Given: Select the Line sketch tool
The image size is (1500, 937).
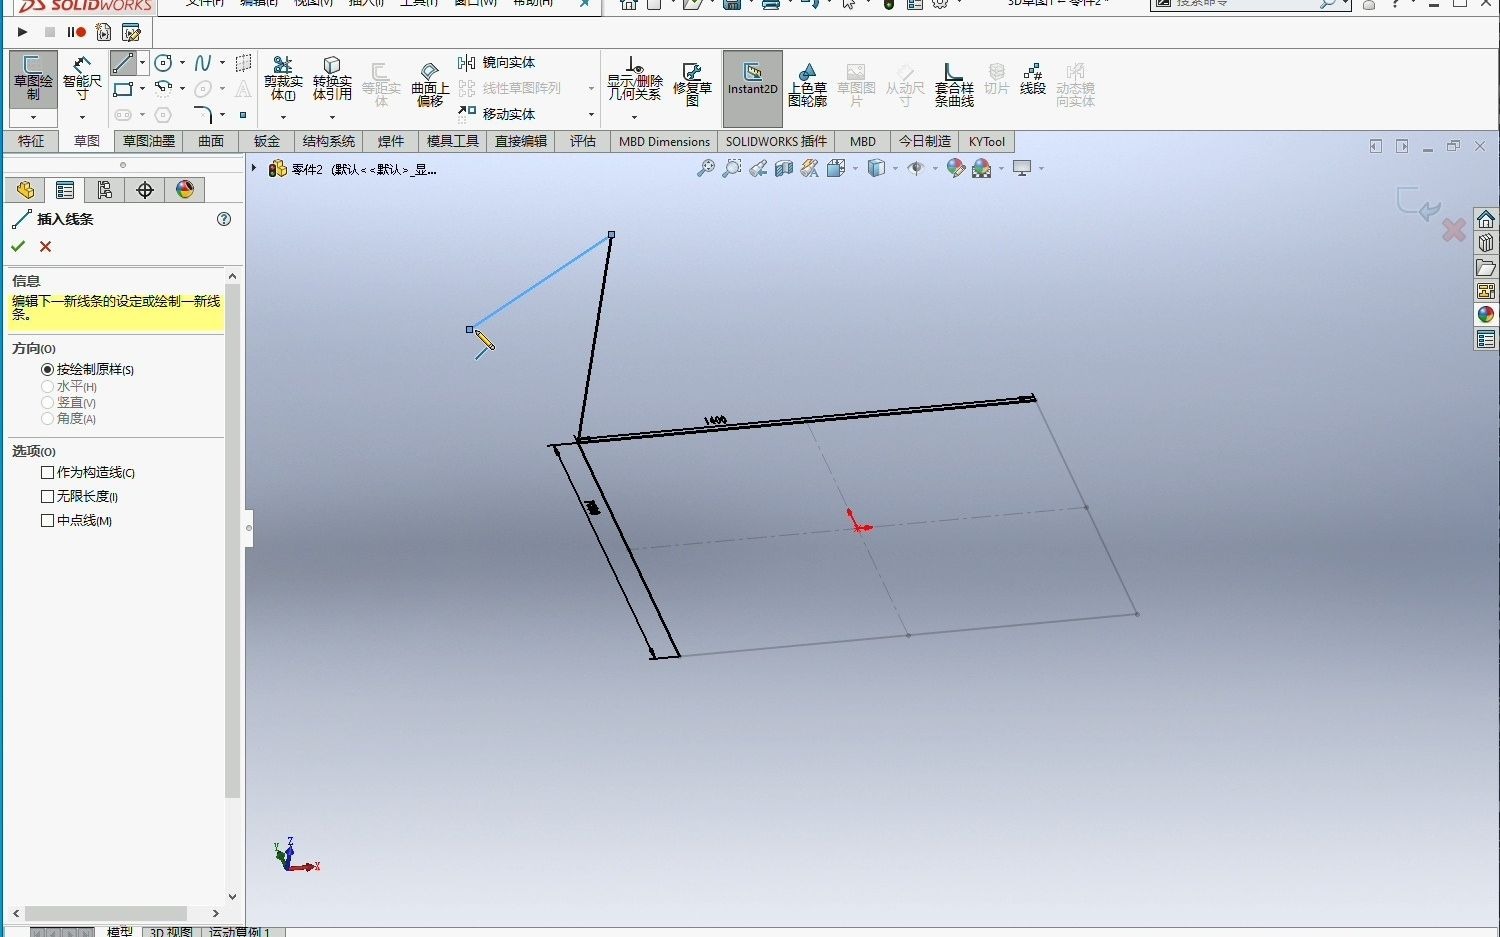Looking at the screenshot, I should [123, 63].
